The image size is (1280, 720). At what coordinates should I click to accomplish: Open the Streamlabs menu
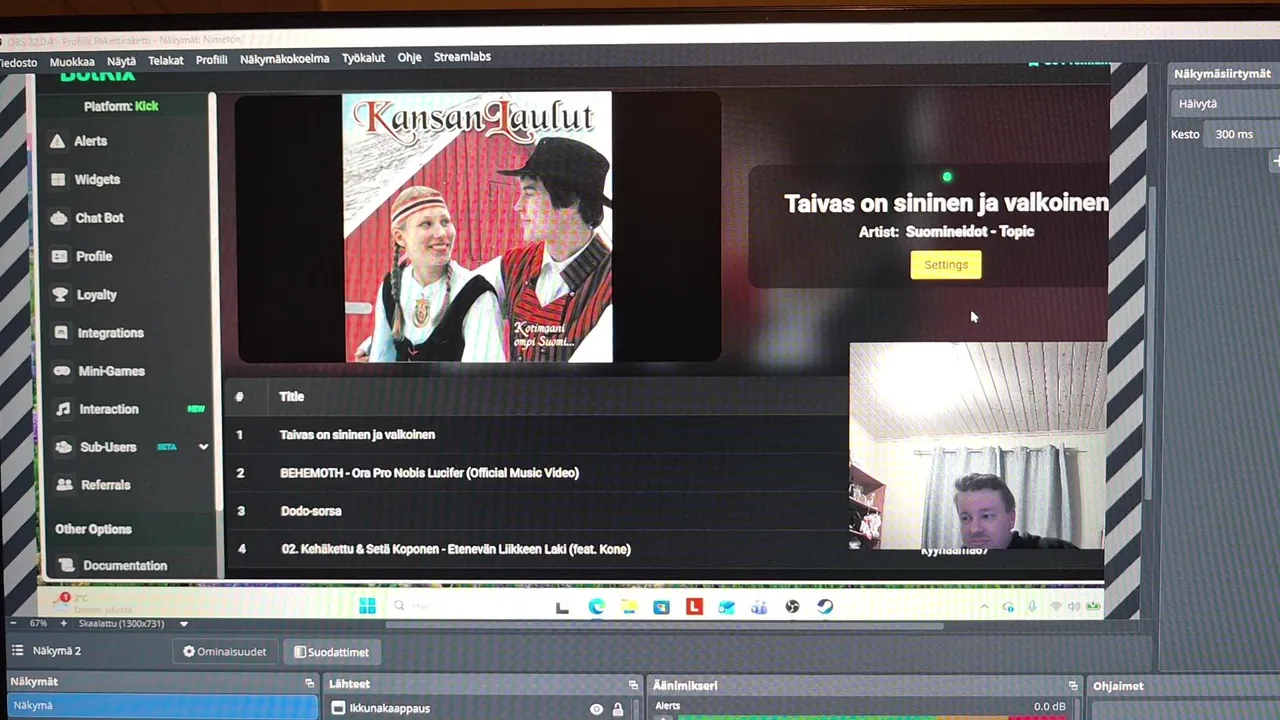click(x=462, y=57)
